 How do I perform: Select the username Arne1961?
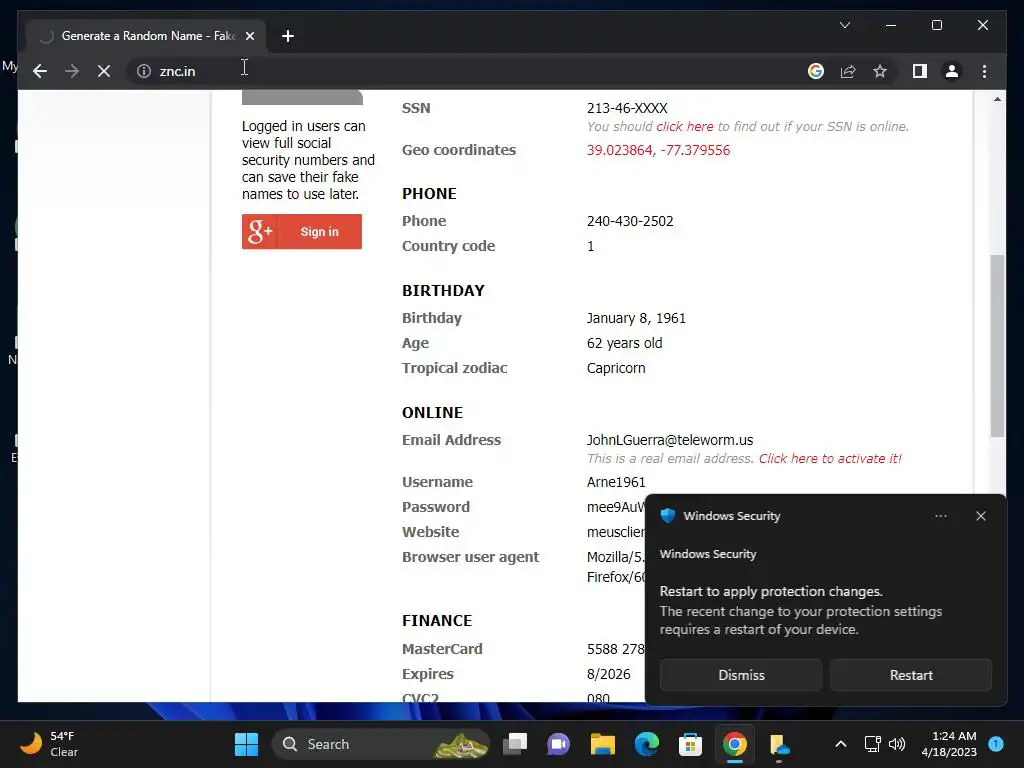coord(616,482)
